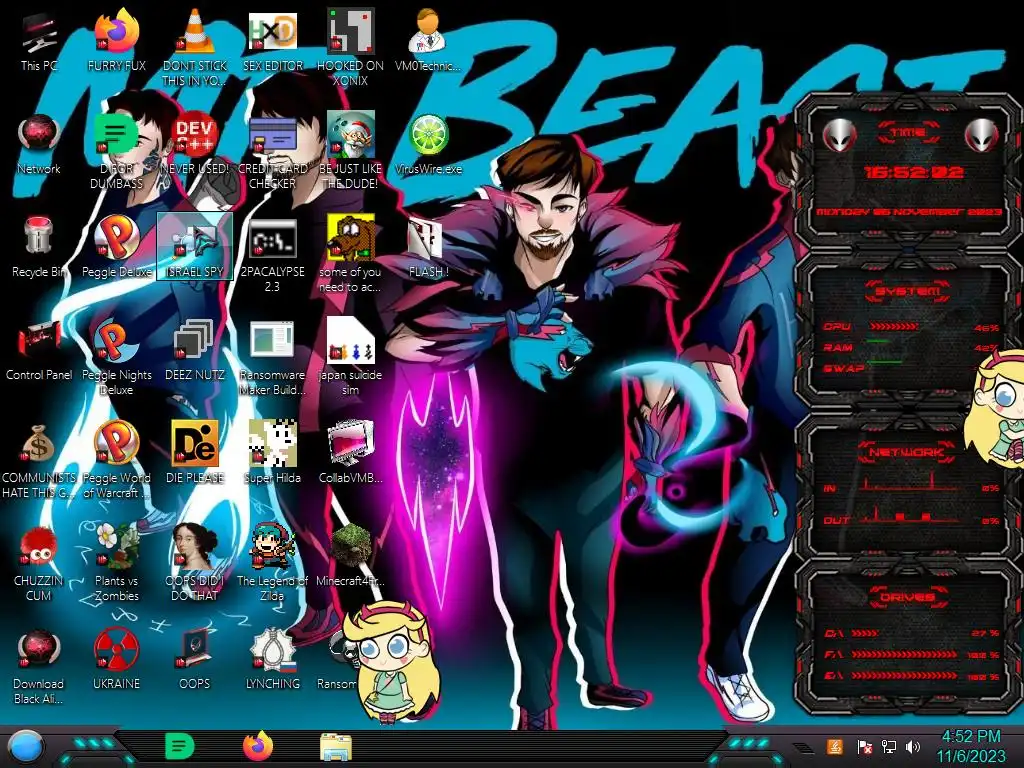Open the Recycle Bin
The image size is (1024, 768).
39,247
